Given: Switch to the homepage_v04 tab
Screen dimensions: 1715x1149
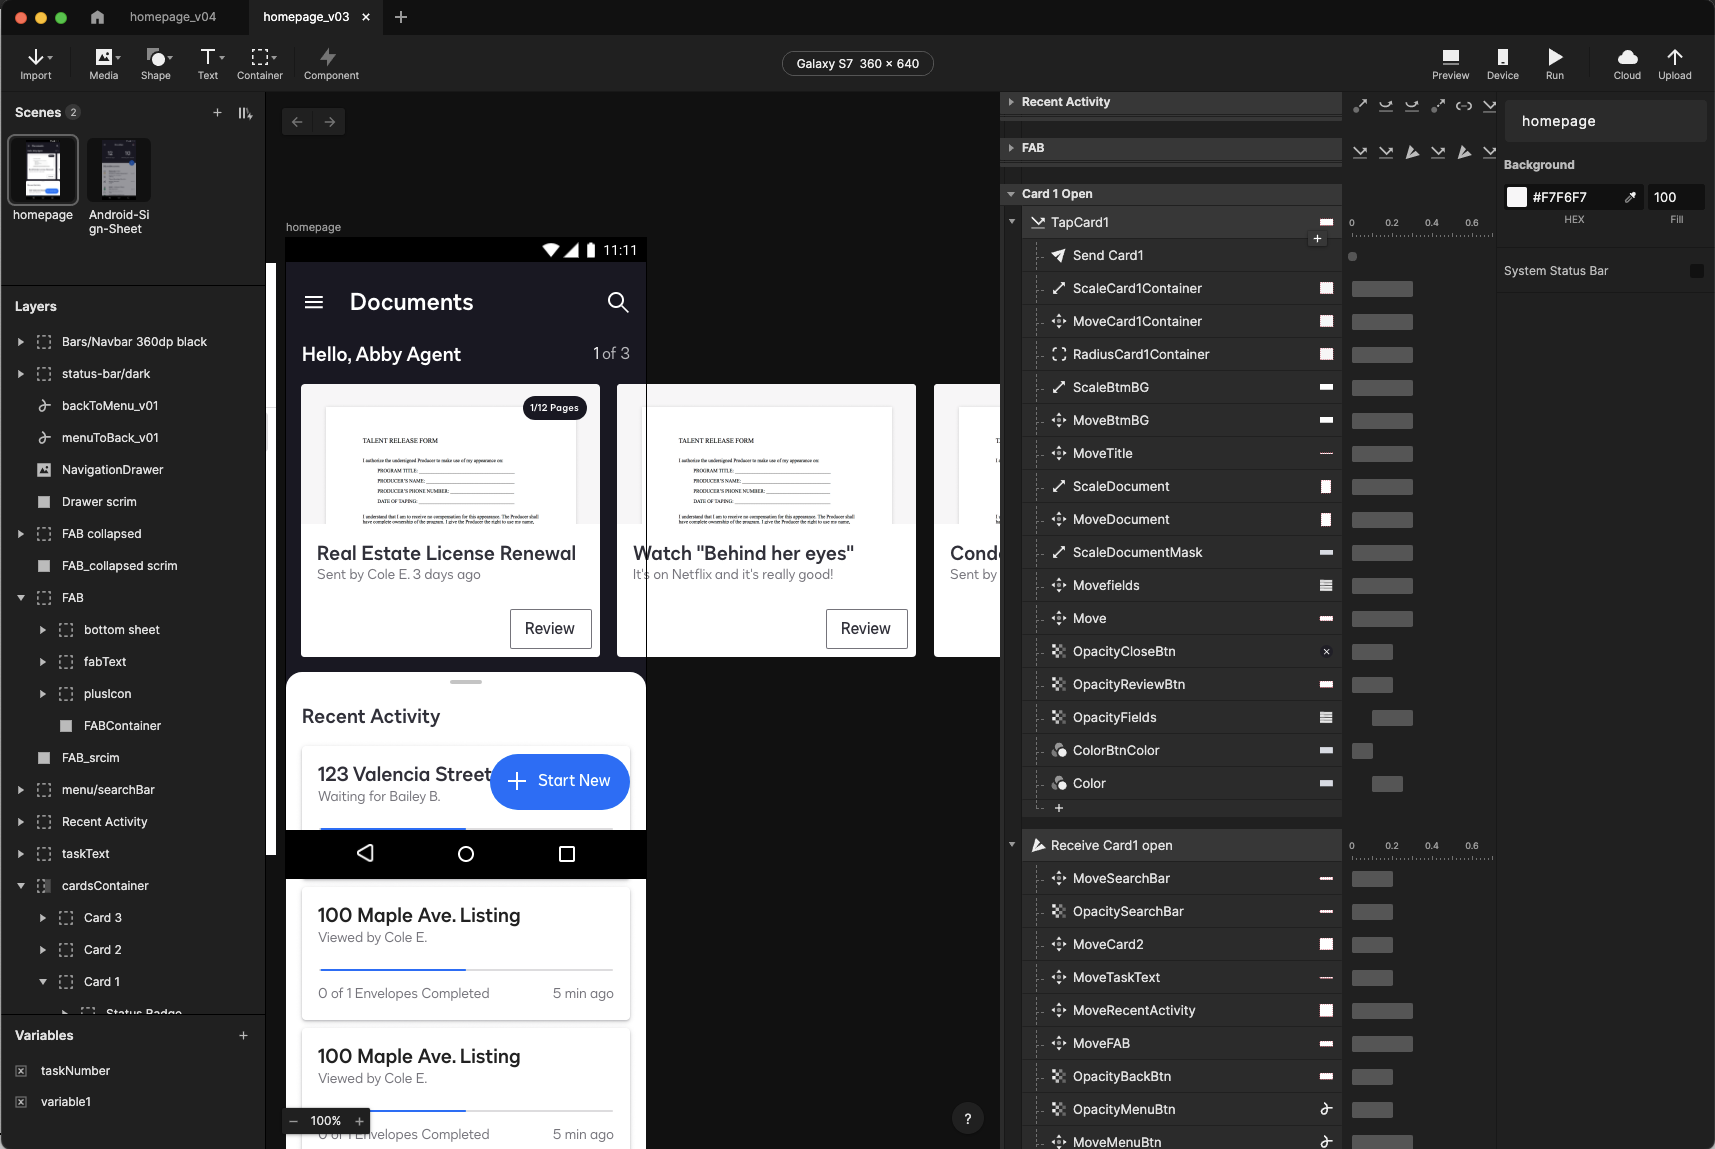Looking at the screenshot, I should click(x=172, y=17).
